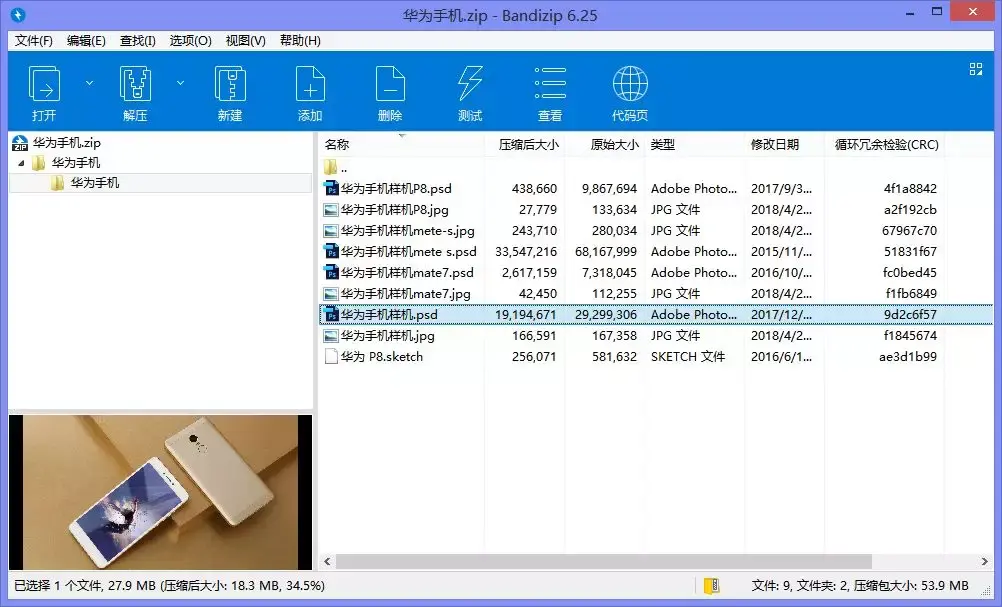Sort by 名称 column header

point(401,145)
